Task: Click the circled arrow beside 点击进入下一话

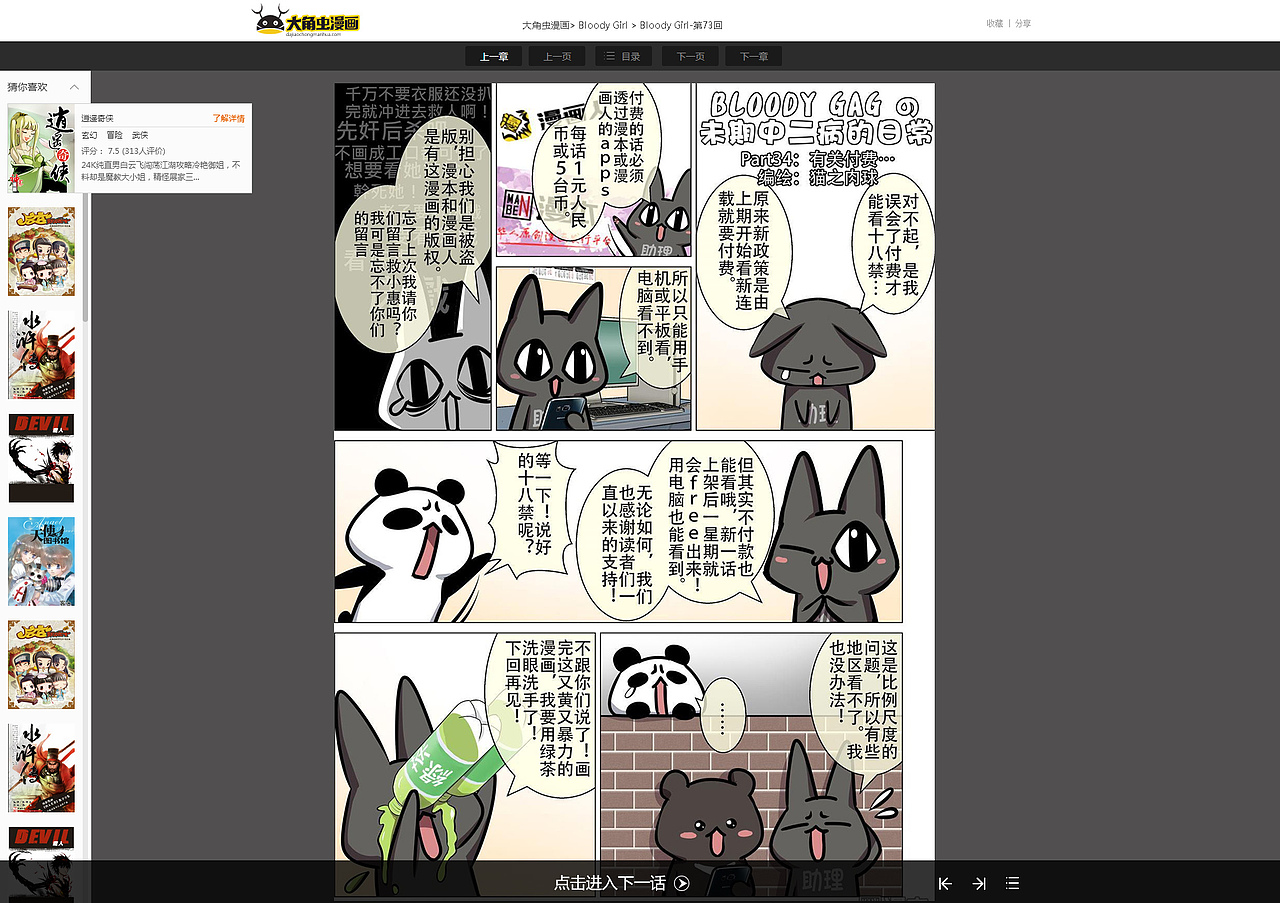Action: coord(682,883)
